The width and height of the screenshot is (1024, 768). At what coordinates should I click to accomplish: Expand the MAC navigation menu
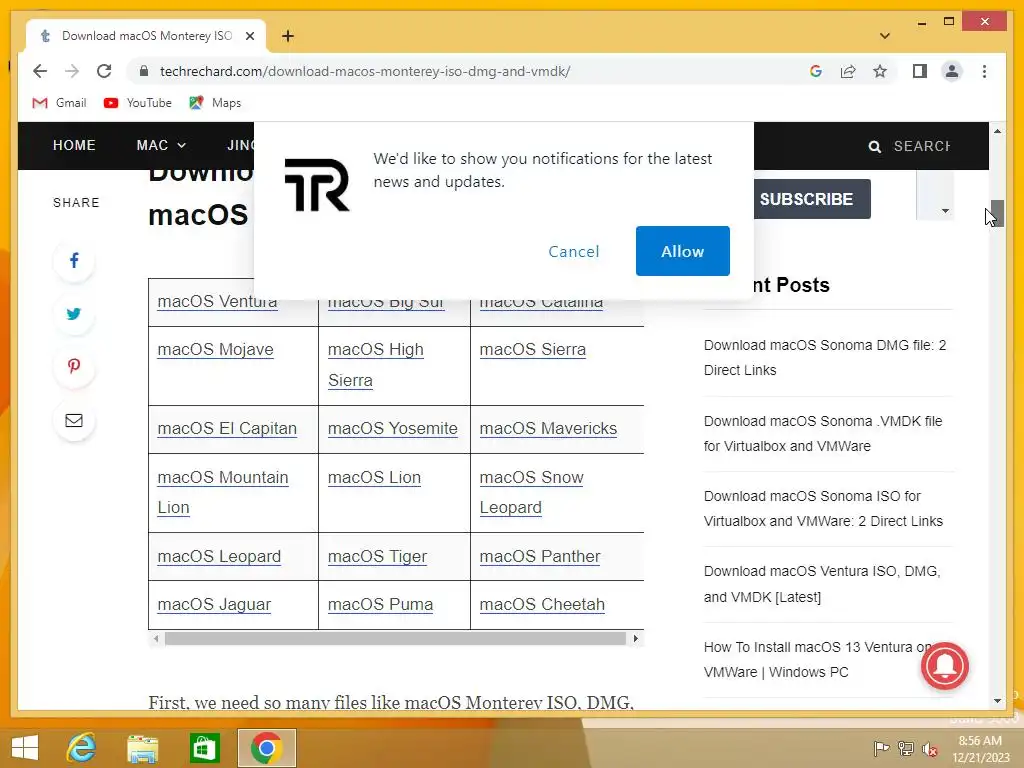161,145
